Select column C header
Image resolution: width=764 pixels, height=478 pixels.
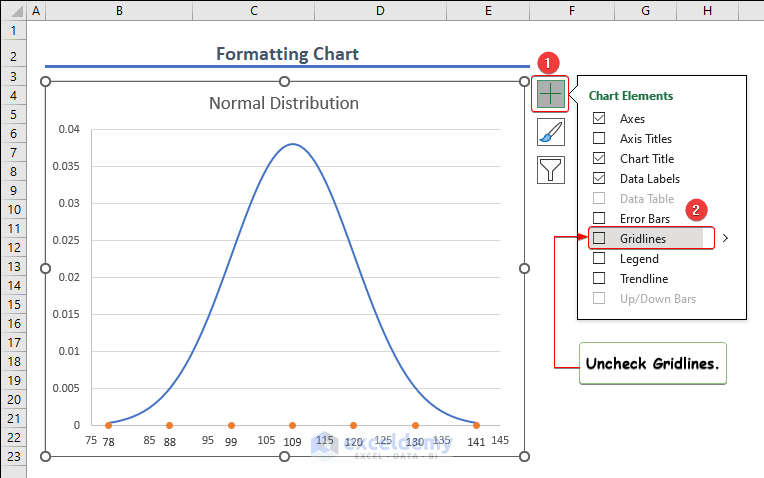(254, 10)
